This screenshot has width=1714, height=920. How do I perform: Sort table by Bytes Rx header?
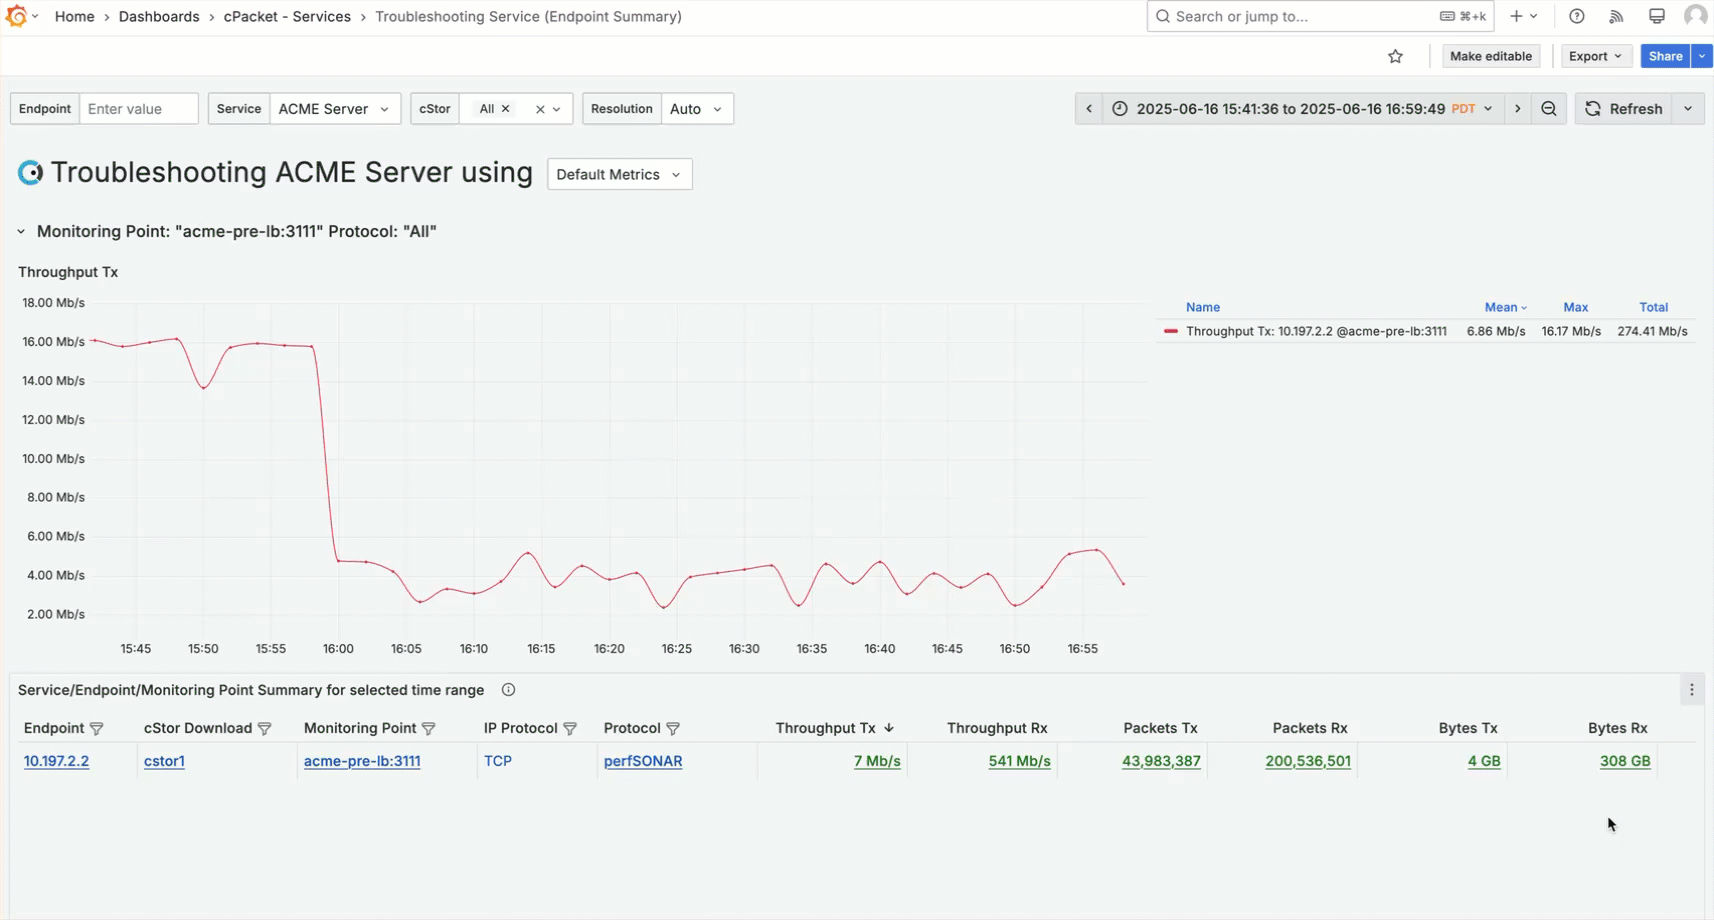point(1617,729)
